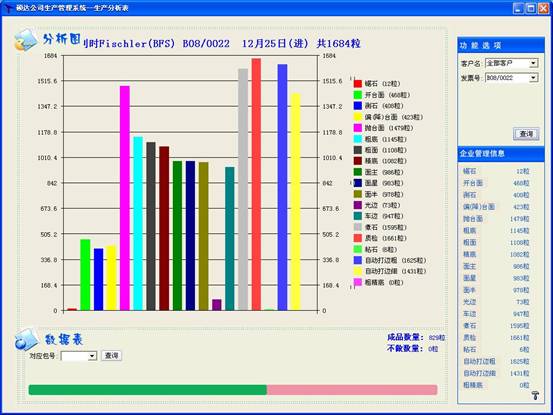The width and height of the screenshot is (553, 415).
Task: Click 查询 next to 对应包号
Action: coord(112,355)
